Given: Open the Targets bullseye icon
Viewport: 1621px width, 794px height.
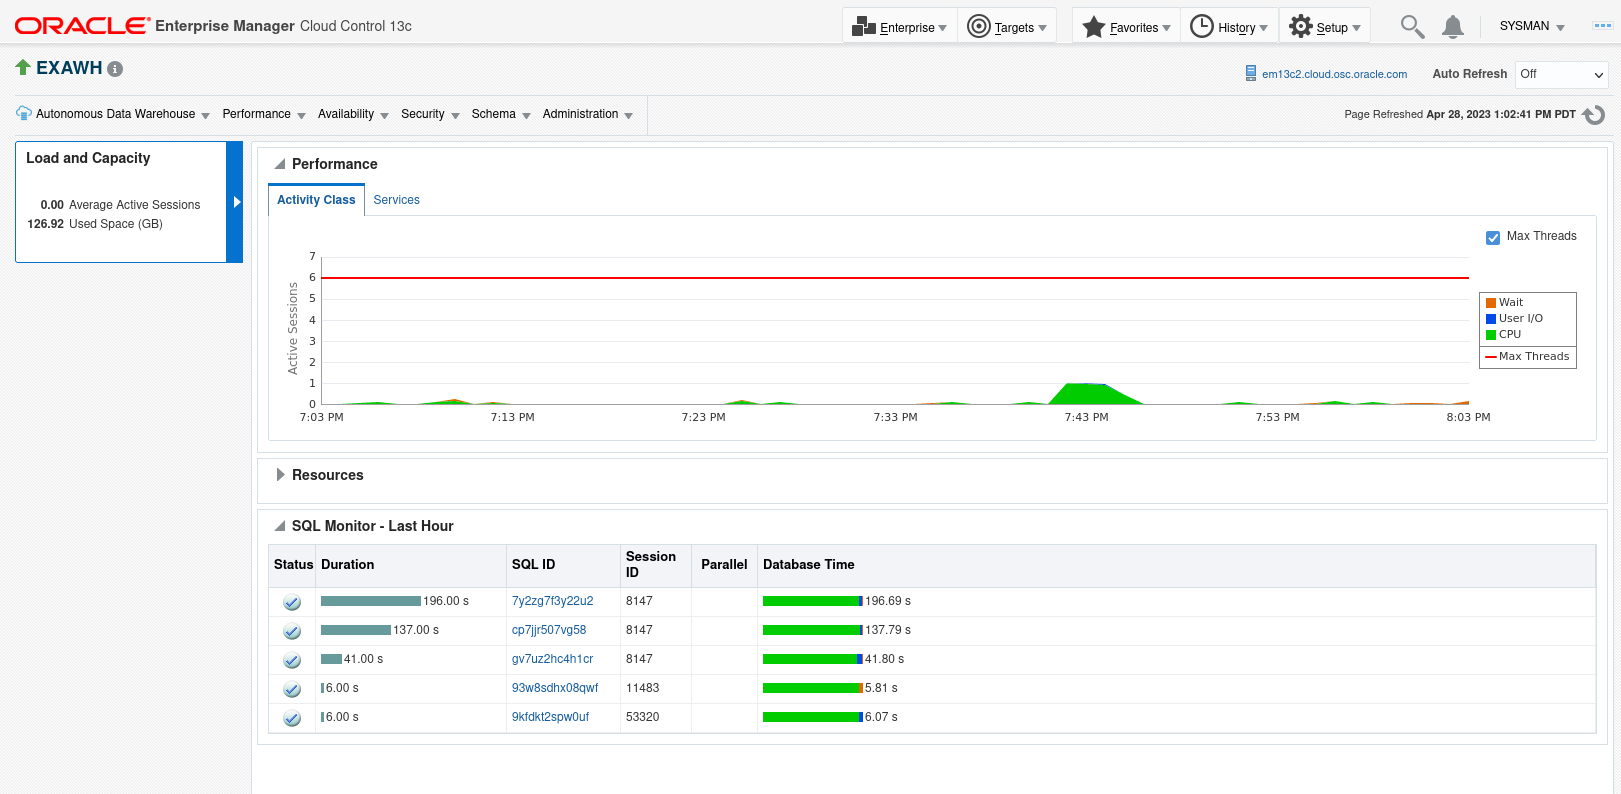Looking at the screenshot, I should click(x=979, y=26).
